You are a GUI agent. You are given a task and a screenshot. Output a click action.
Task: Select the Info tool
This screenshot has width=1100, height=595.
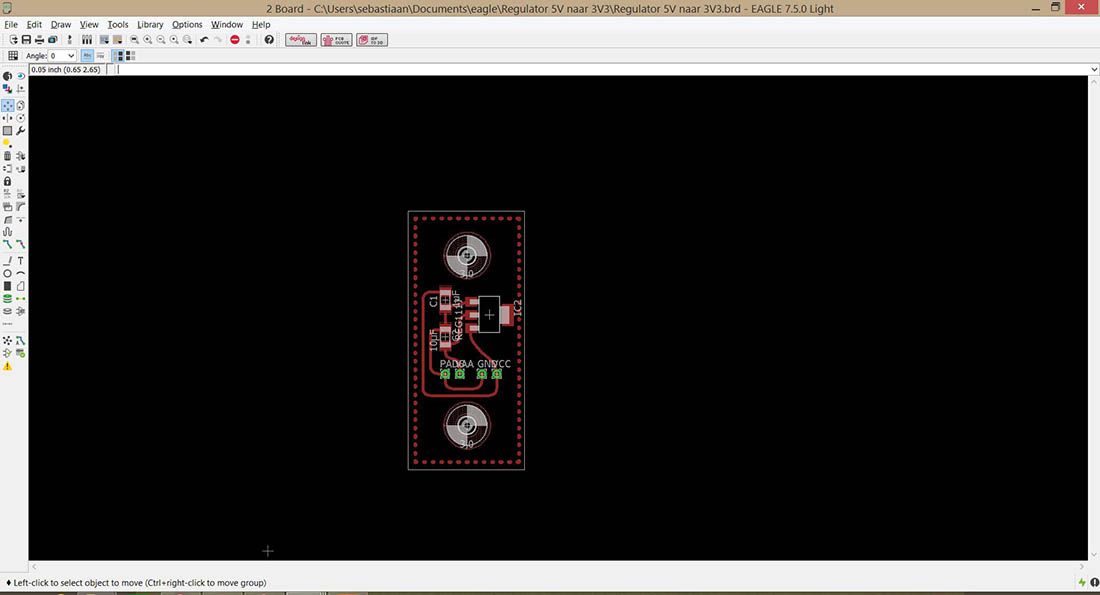point(7,76)
